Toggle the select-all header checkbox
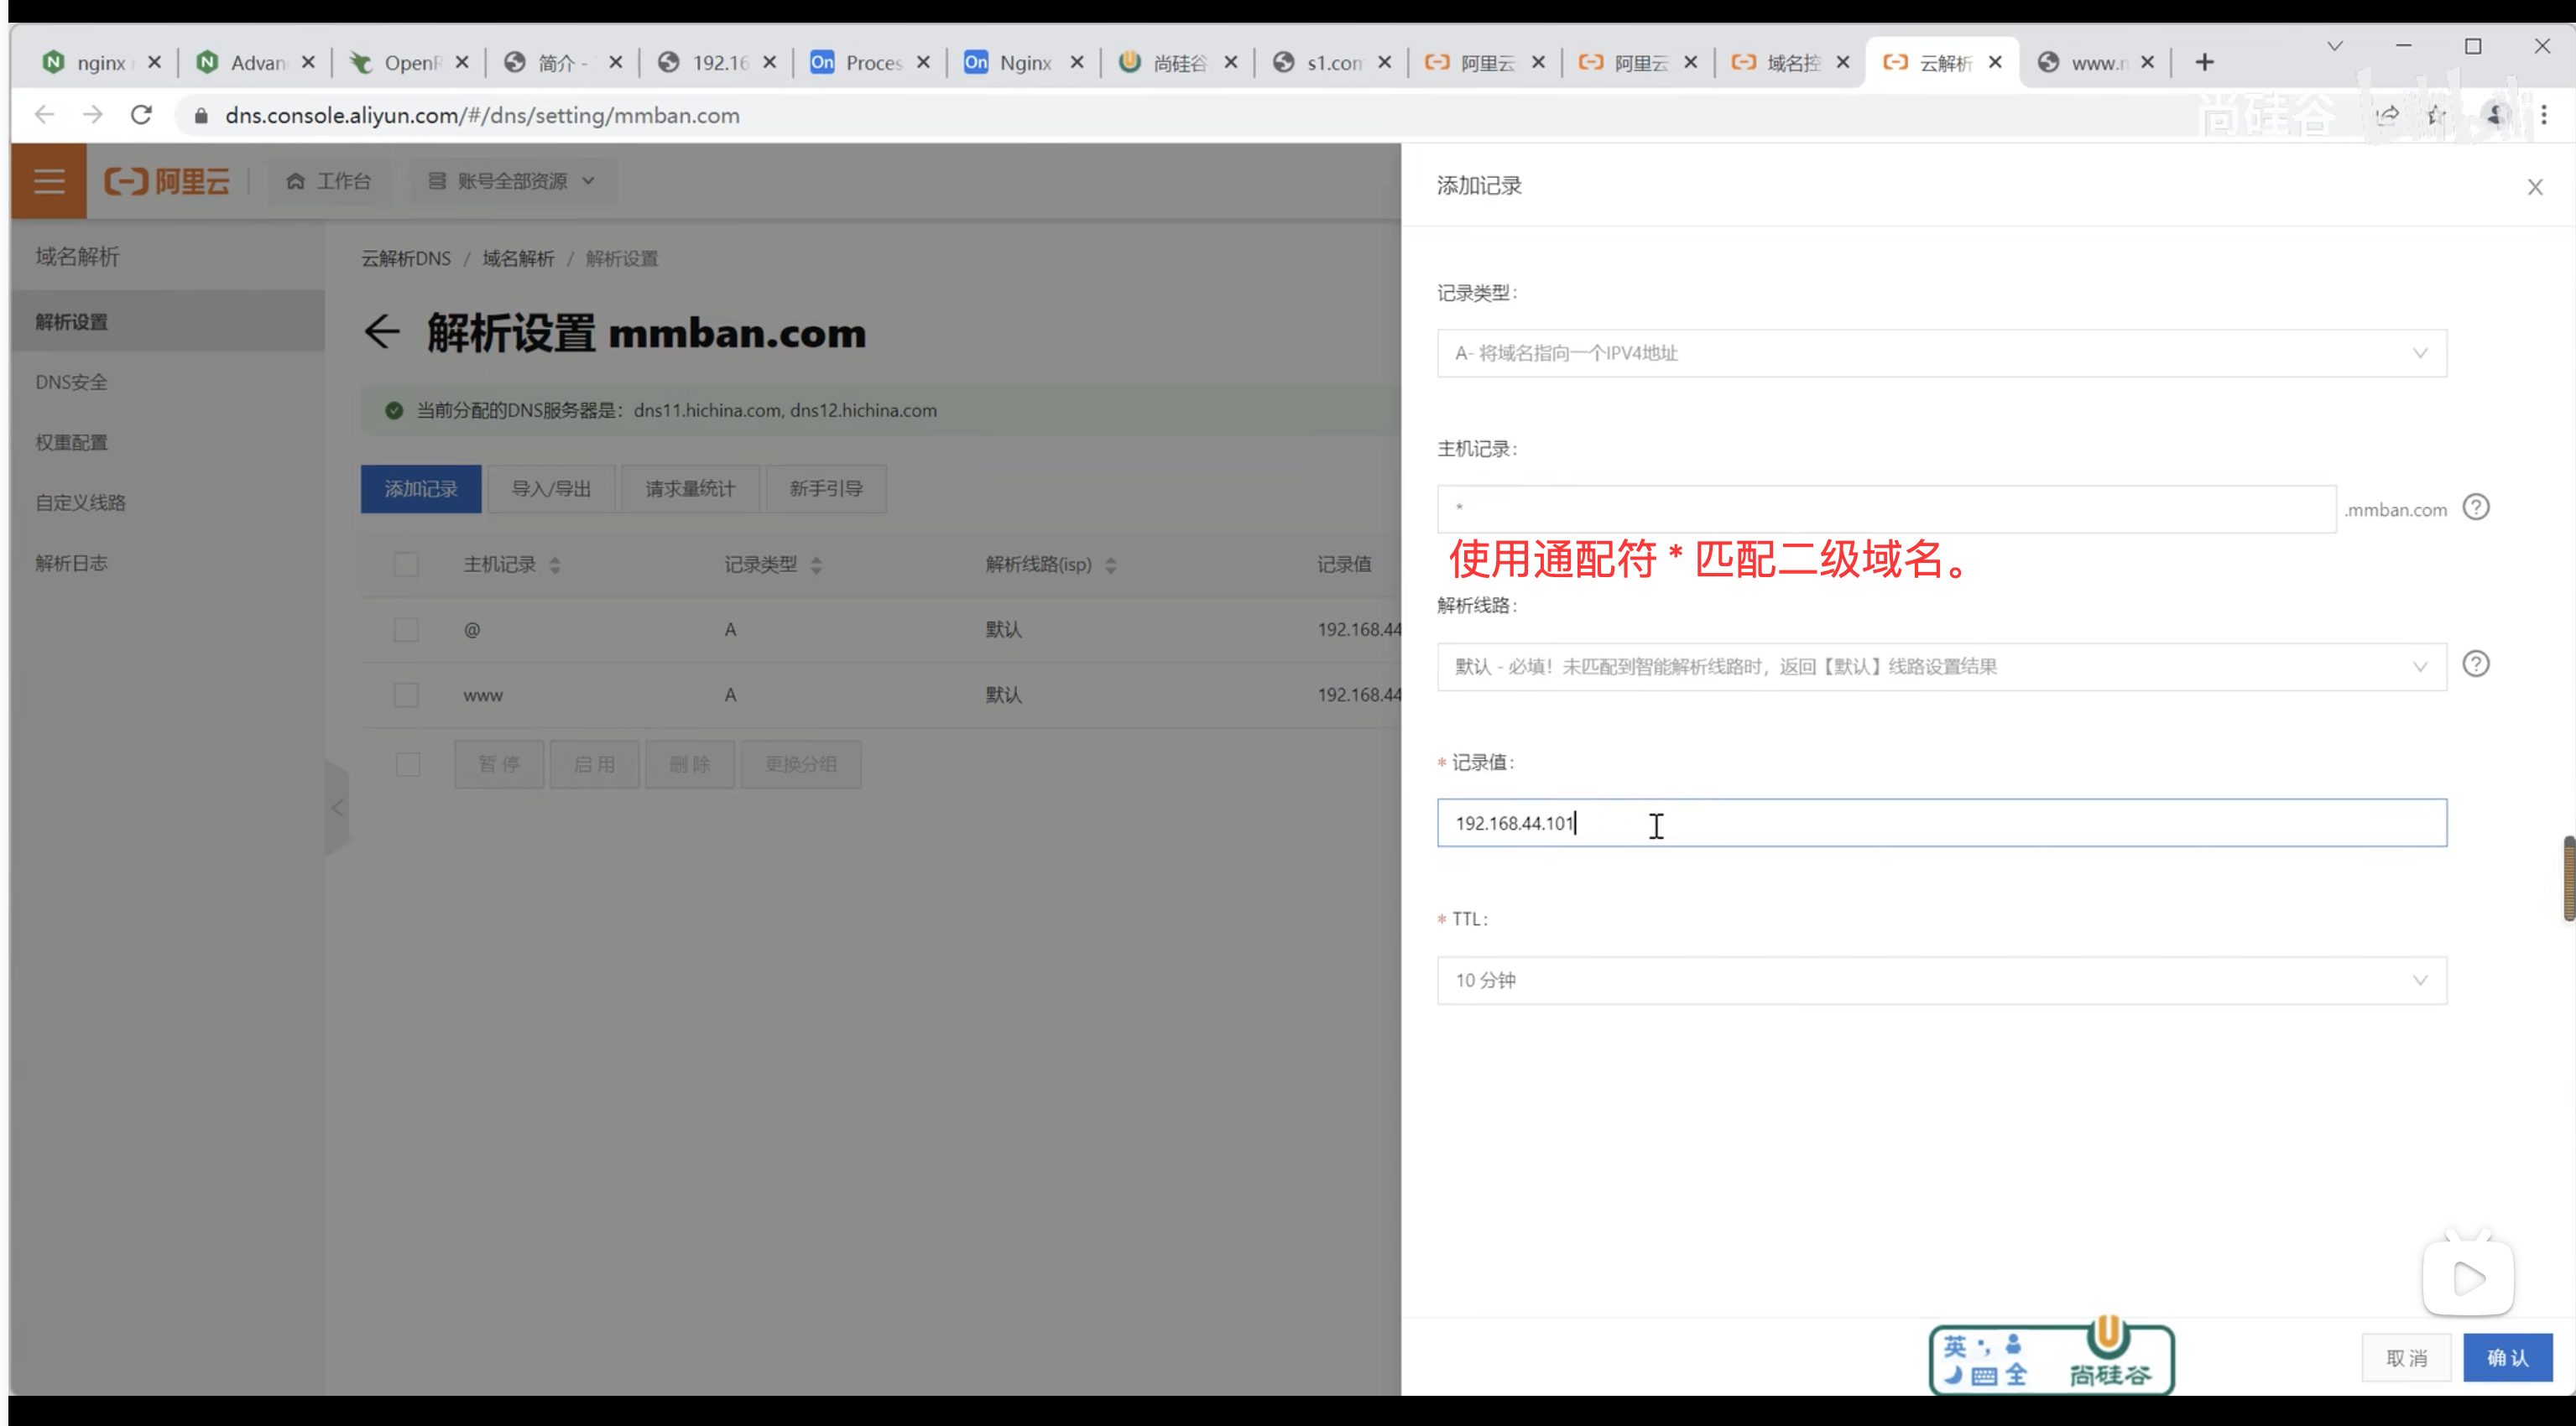2576x1426 pixels. (406, 565)
